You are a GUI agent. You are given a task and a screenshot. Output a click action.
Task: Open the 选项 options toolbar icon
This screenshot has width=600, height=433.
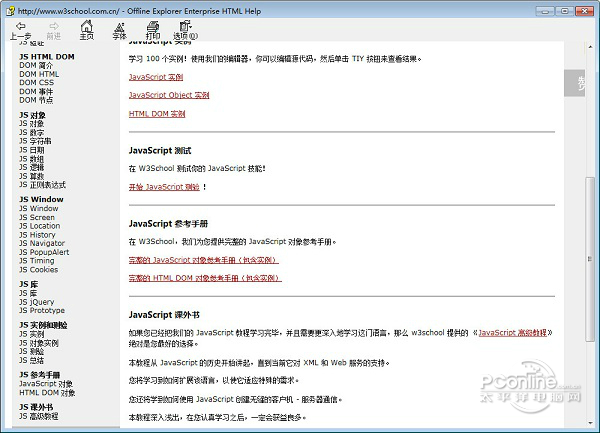186,30
